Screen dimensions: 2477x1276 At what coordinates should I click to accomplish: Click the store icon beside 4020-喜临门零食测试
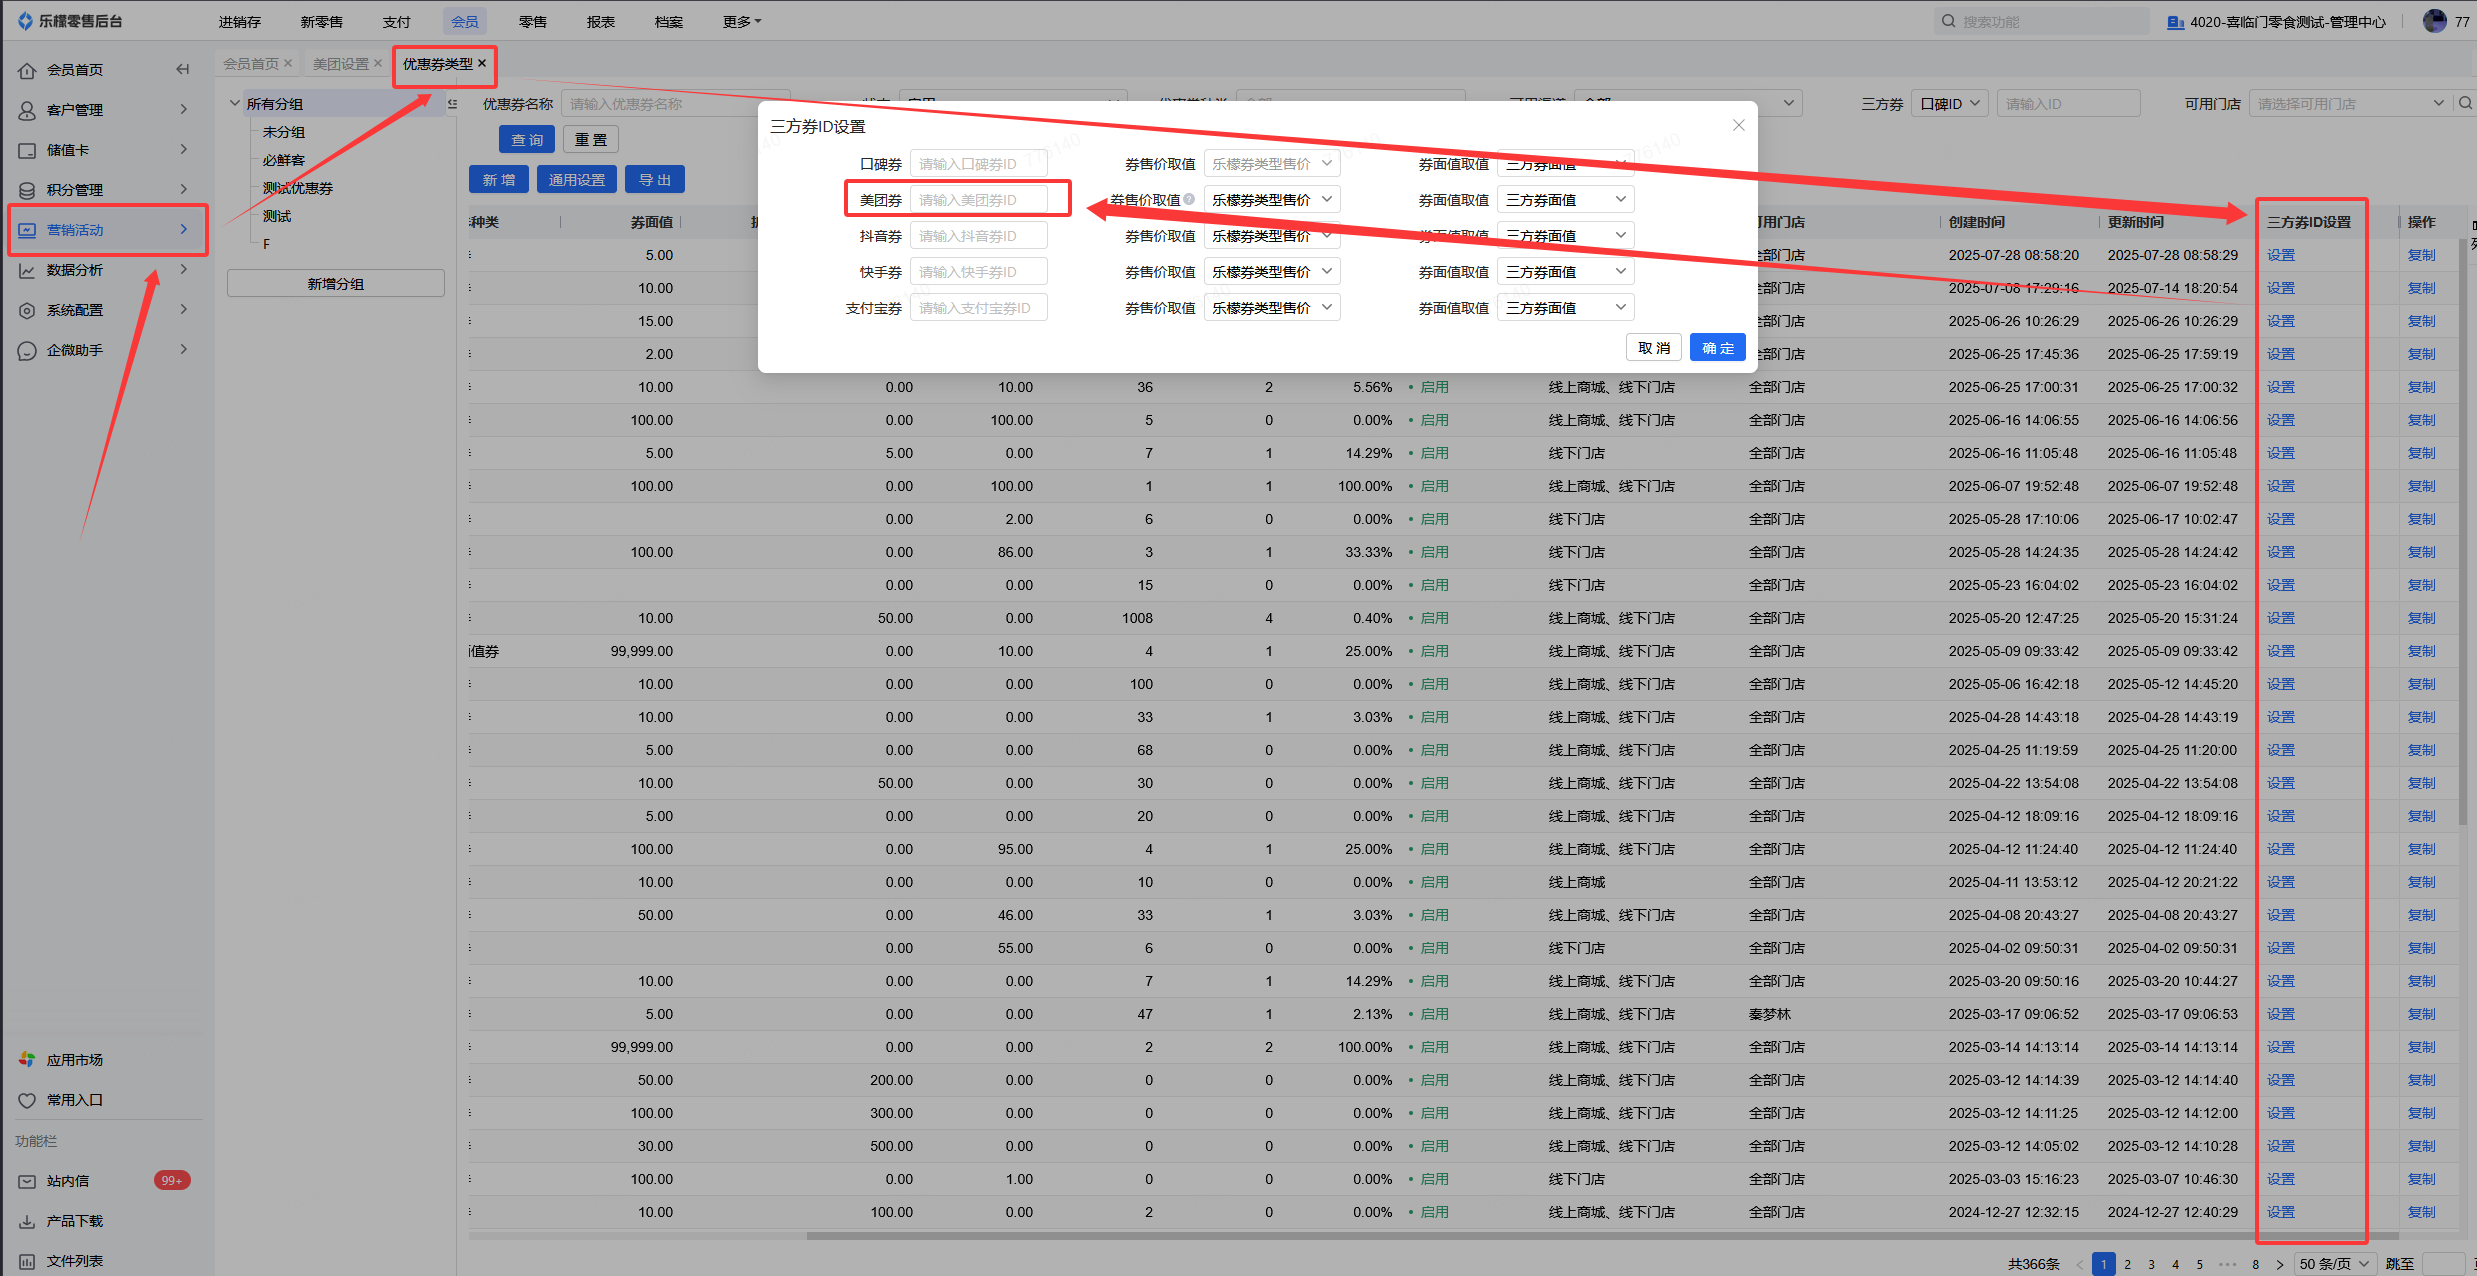point(2175,22)
